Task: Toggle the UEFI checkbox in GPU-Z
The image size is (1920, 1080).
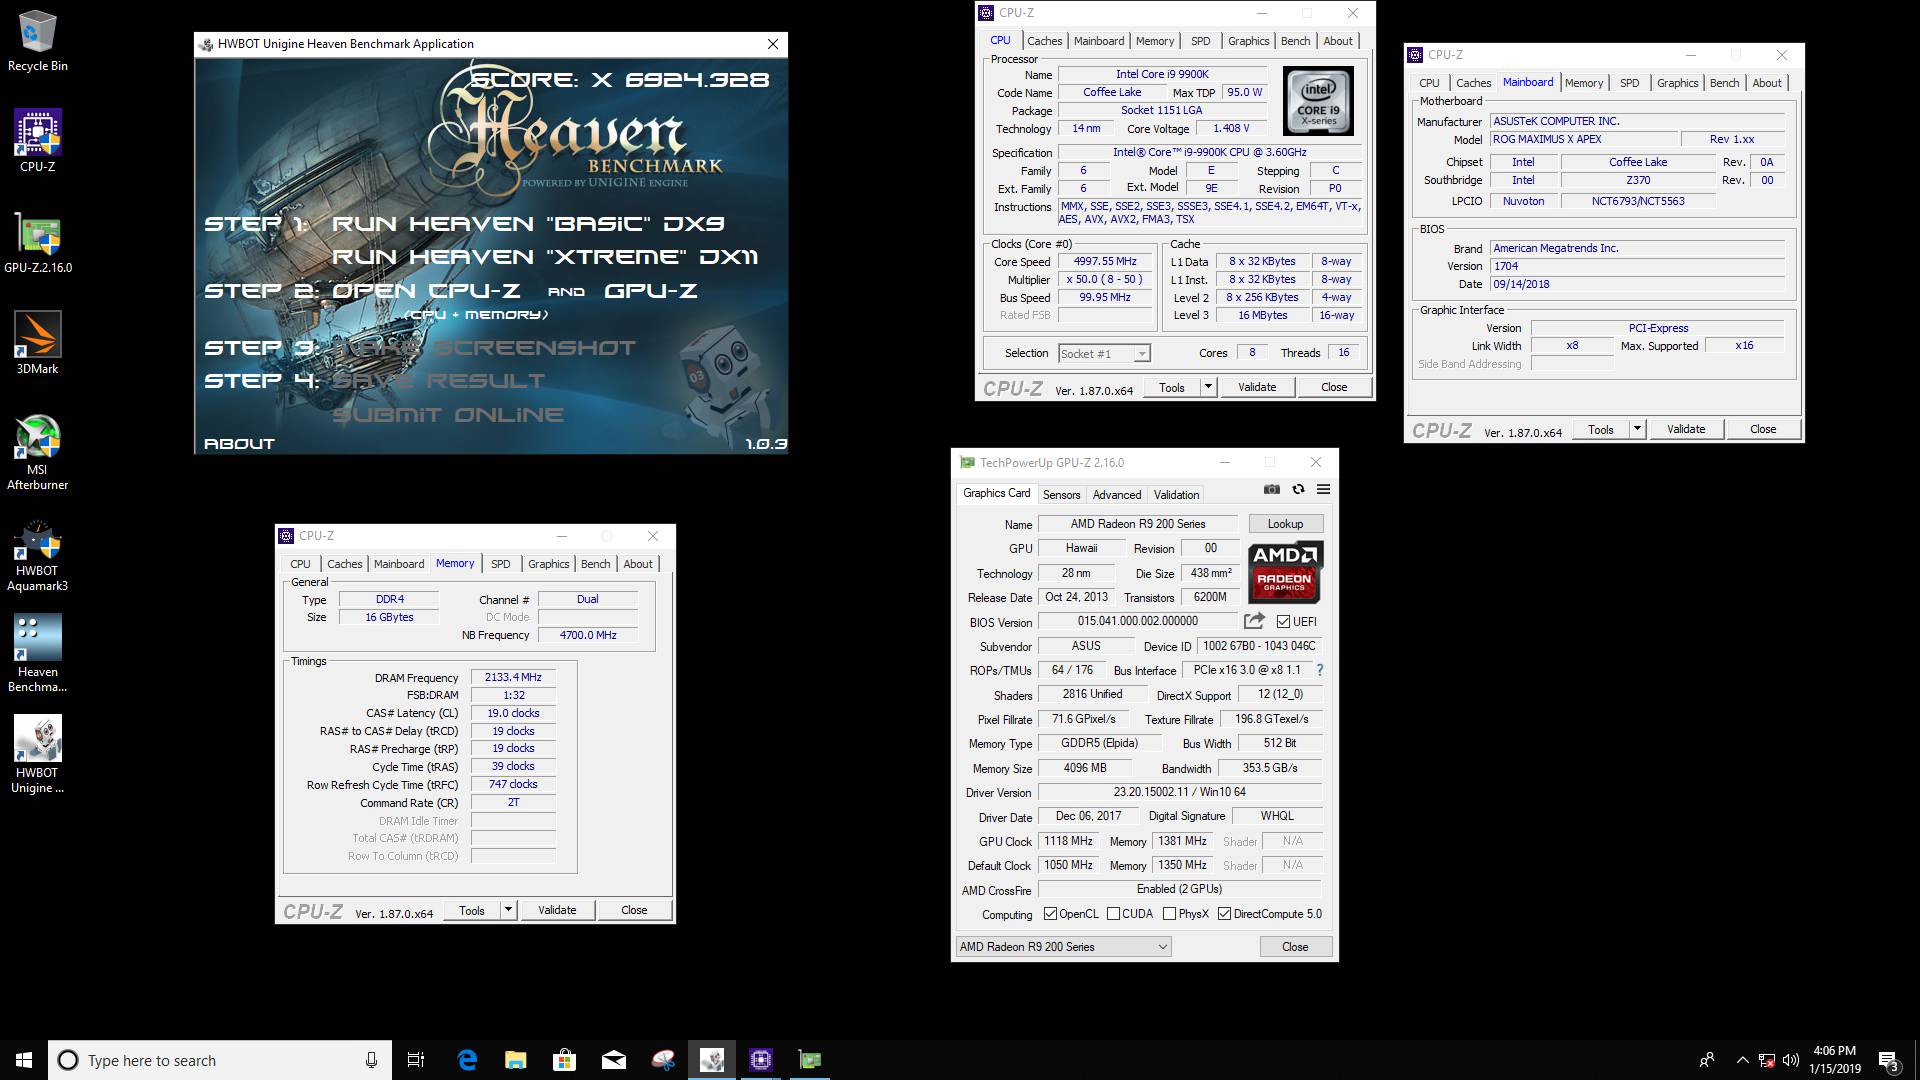Action: [1283, 622]
